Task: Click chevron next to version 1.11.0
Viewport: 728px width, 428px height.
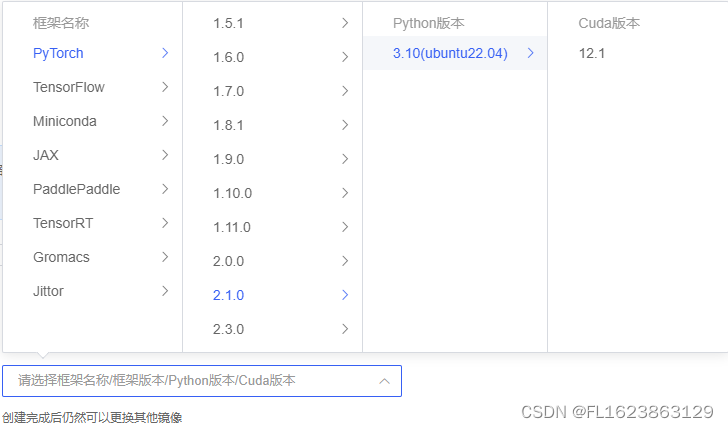Action: click(345, 227)
